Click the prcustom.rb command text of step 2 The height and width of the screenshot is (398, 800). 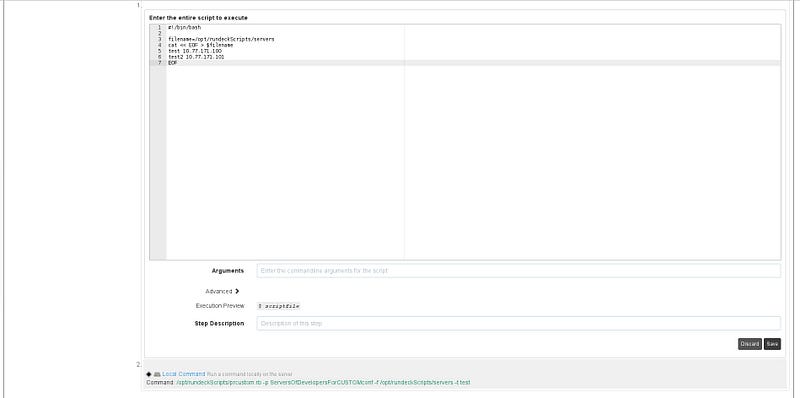pyautogui.click(x=323, y=382)
